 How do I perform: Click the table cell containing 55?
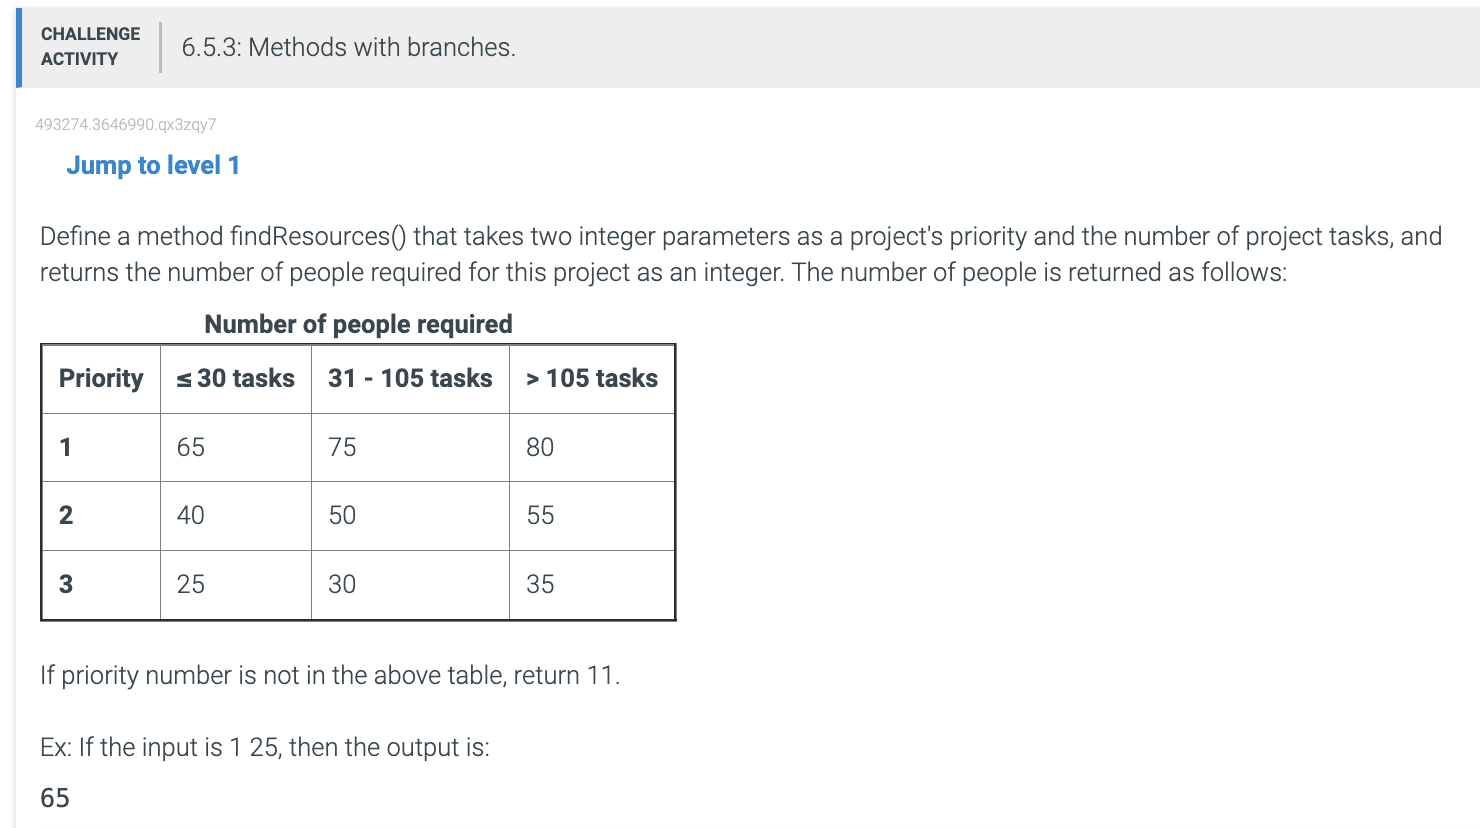(x=592, y=516)
